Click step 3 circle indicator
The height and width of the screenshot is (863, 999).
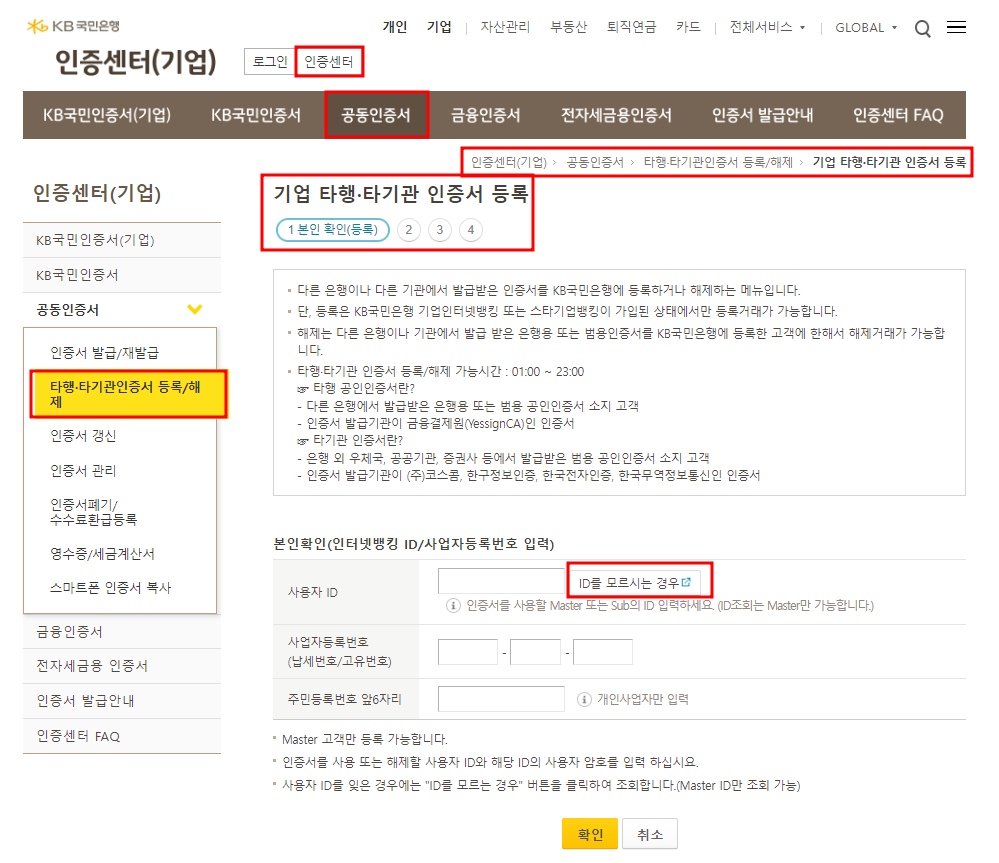[x=440, y=230]
